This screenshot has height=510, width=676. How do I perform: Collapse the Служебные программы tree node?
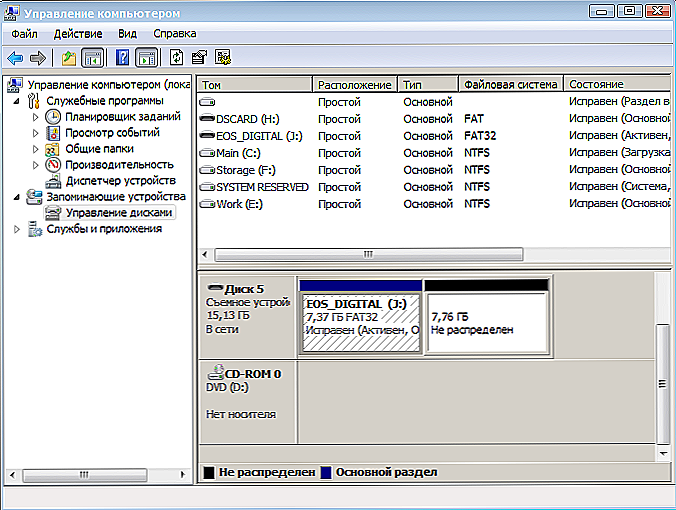(x=16, y=102)
